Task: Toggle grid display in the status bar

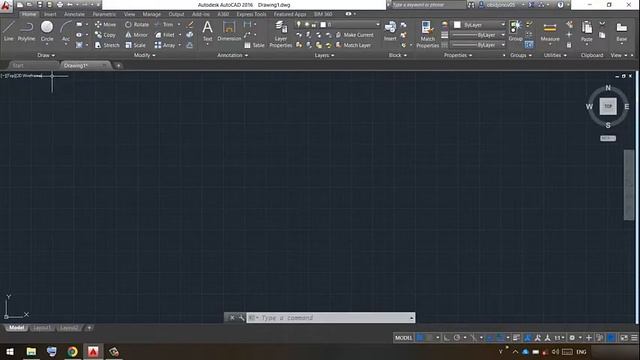Action: coord(420,338)
